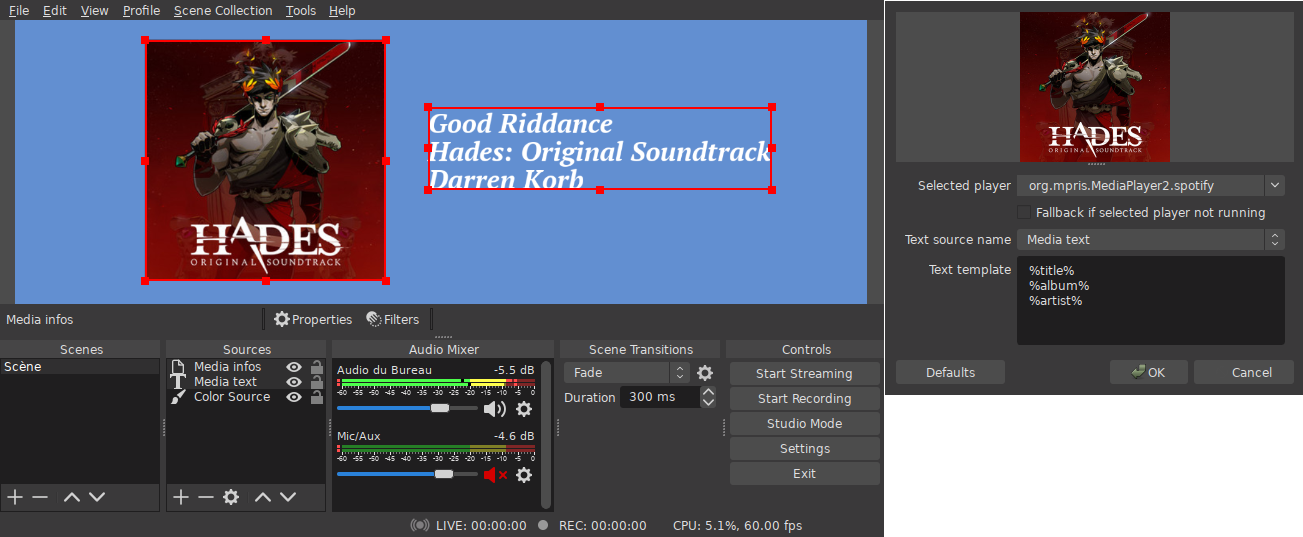
Task: Open the Tools menu
Action: (301, 10)
